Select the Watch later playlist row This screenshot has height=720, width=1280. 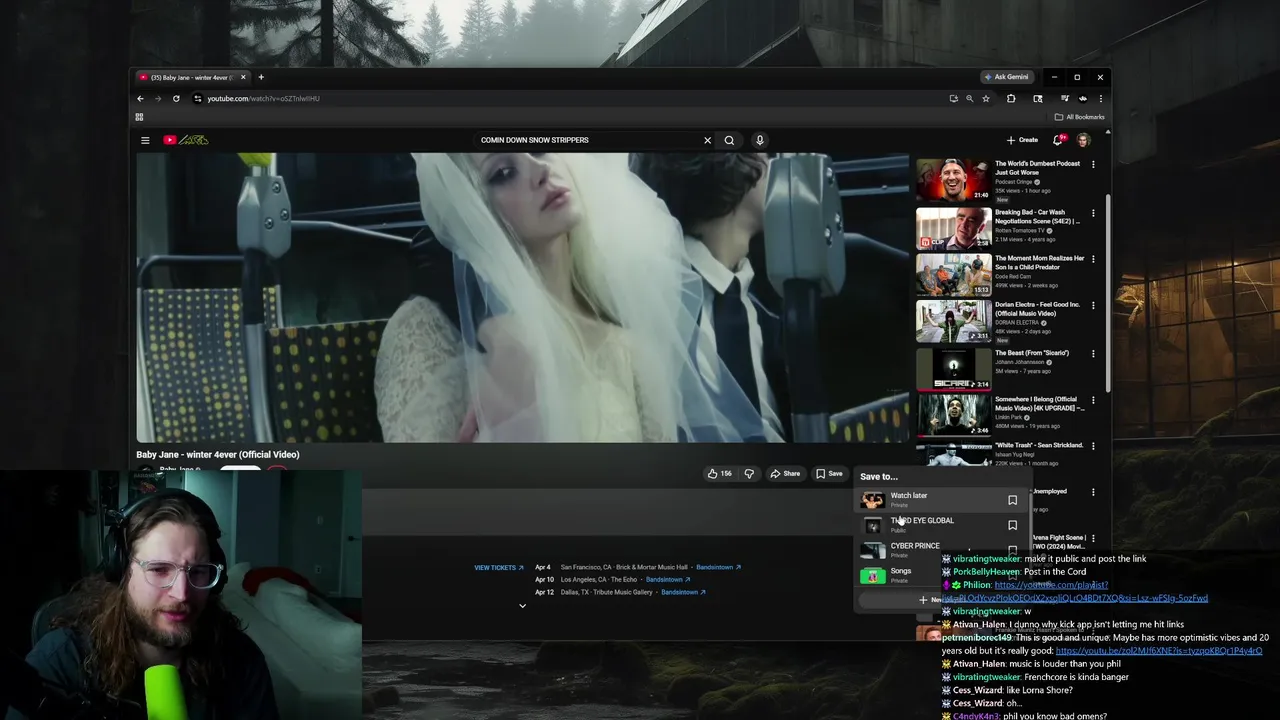click(940, 500)
